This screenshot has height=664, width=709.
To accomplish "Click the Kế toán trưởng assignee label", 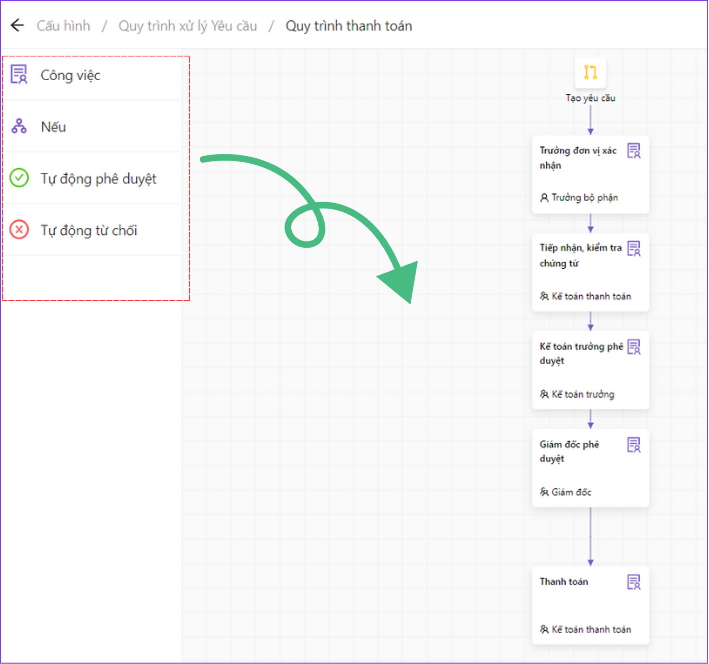I will click(582, 394).
